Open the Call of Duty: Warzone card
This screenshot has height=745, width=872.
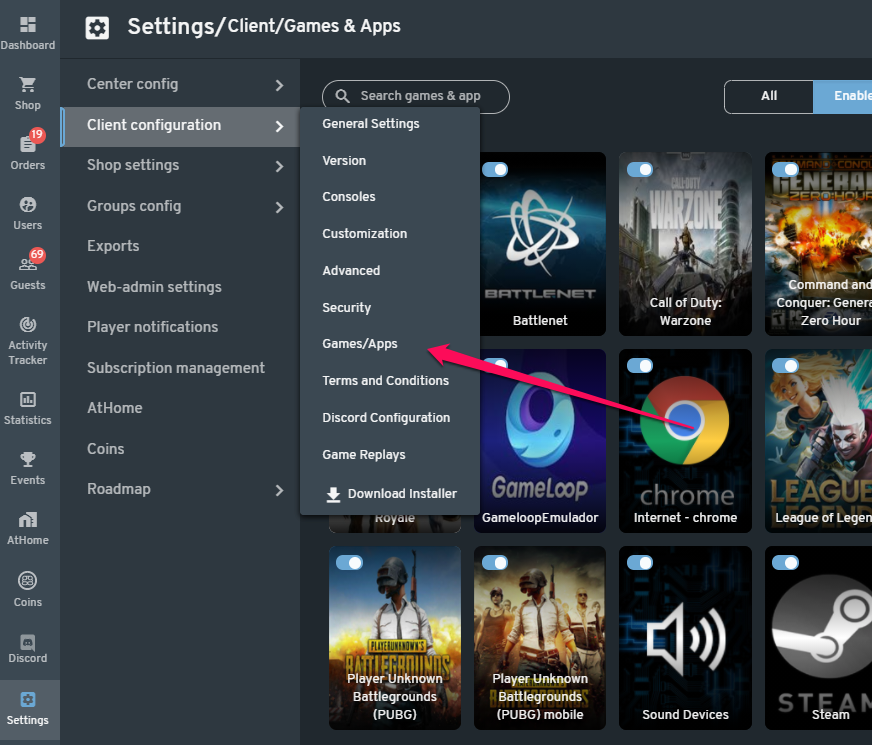pos(685,244)
